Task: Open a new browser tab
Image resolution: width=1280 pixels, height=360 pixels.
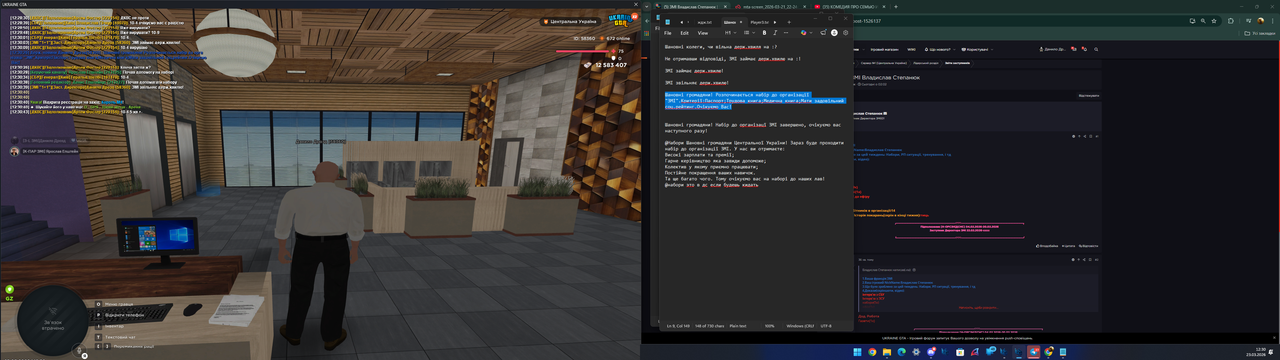Action: click(x=896, y=6)
